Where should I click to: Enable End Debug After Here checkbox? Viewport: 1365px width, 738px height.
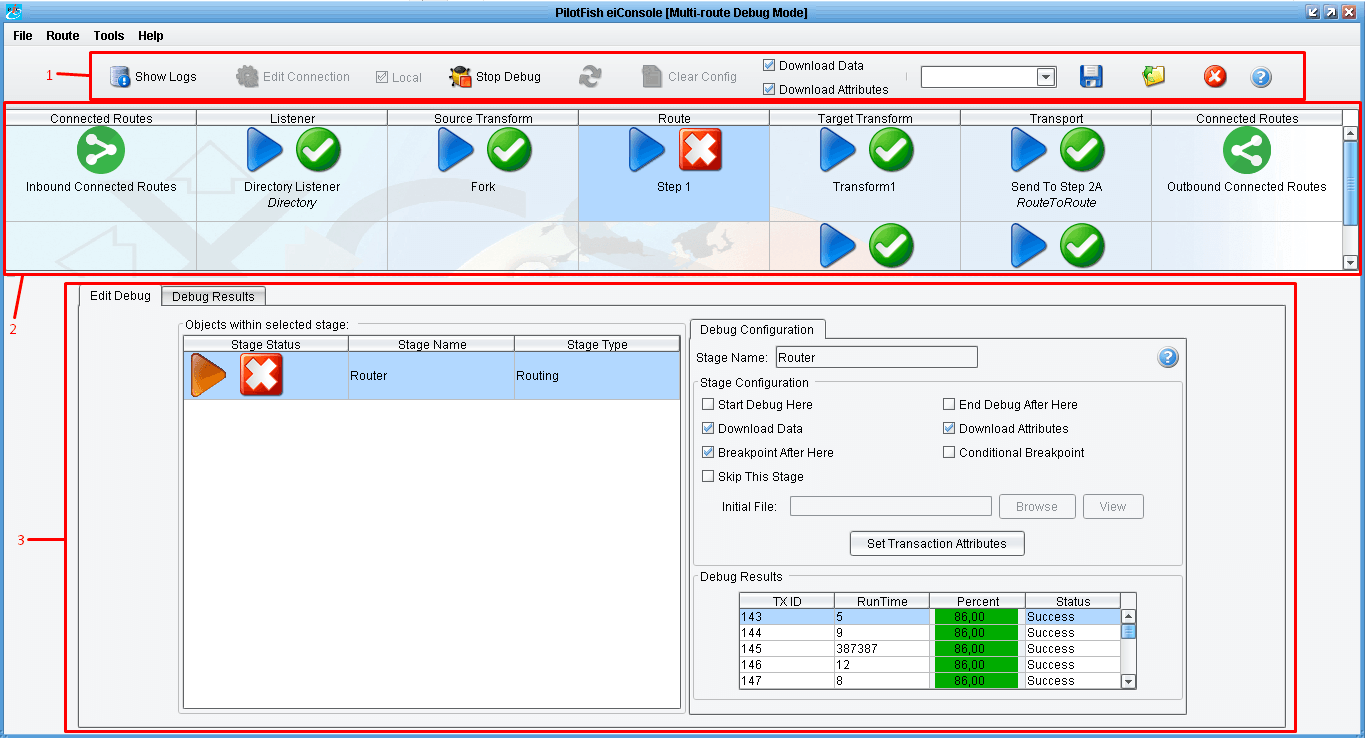click(x=949, y=405)
